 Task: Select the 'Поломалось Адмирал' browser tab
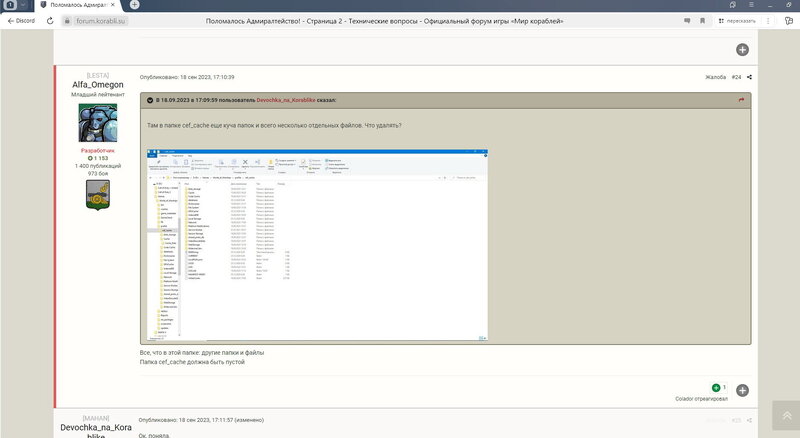pos(79,5)
